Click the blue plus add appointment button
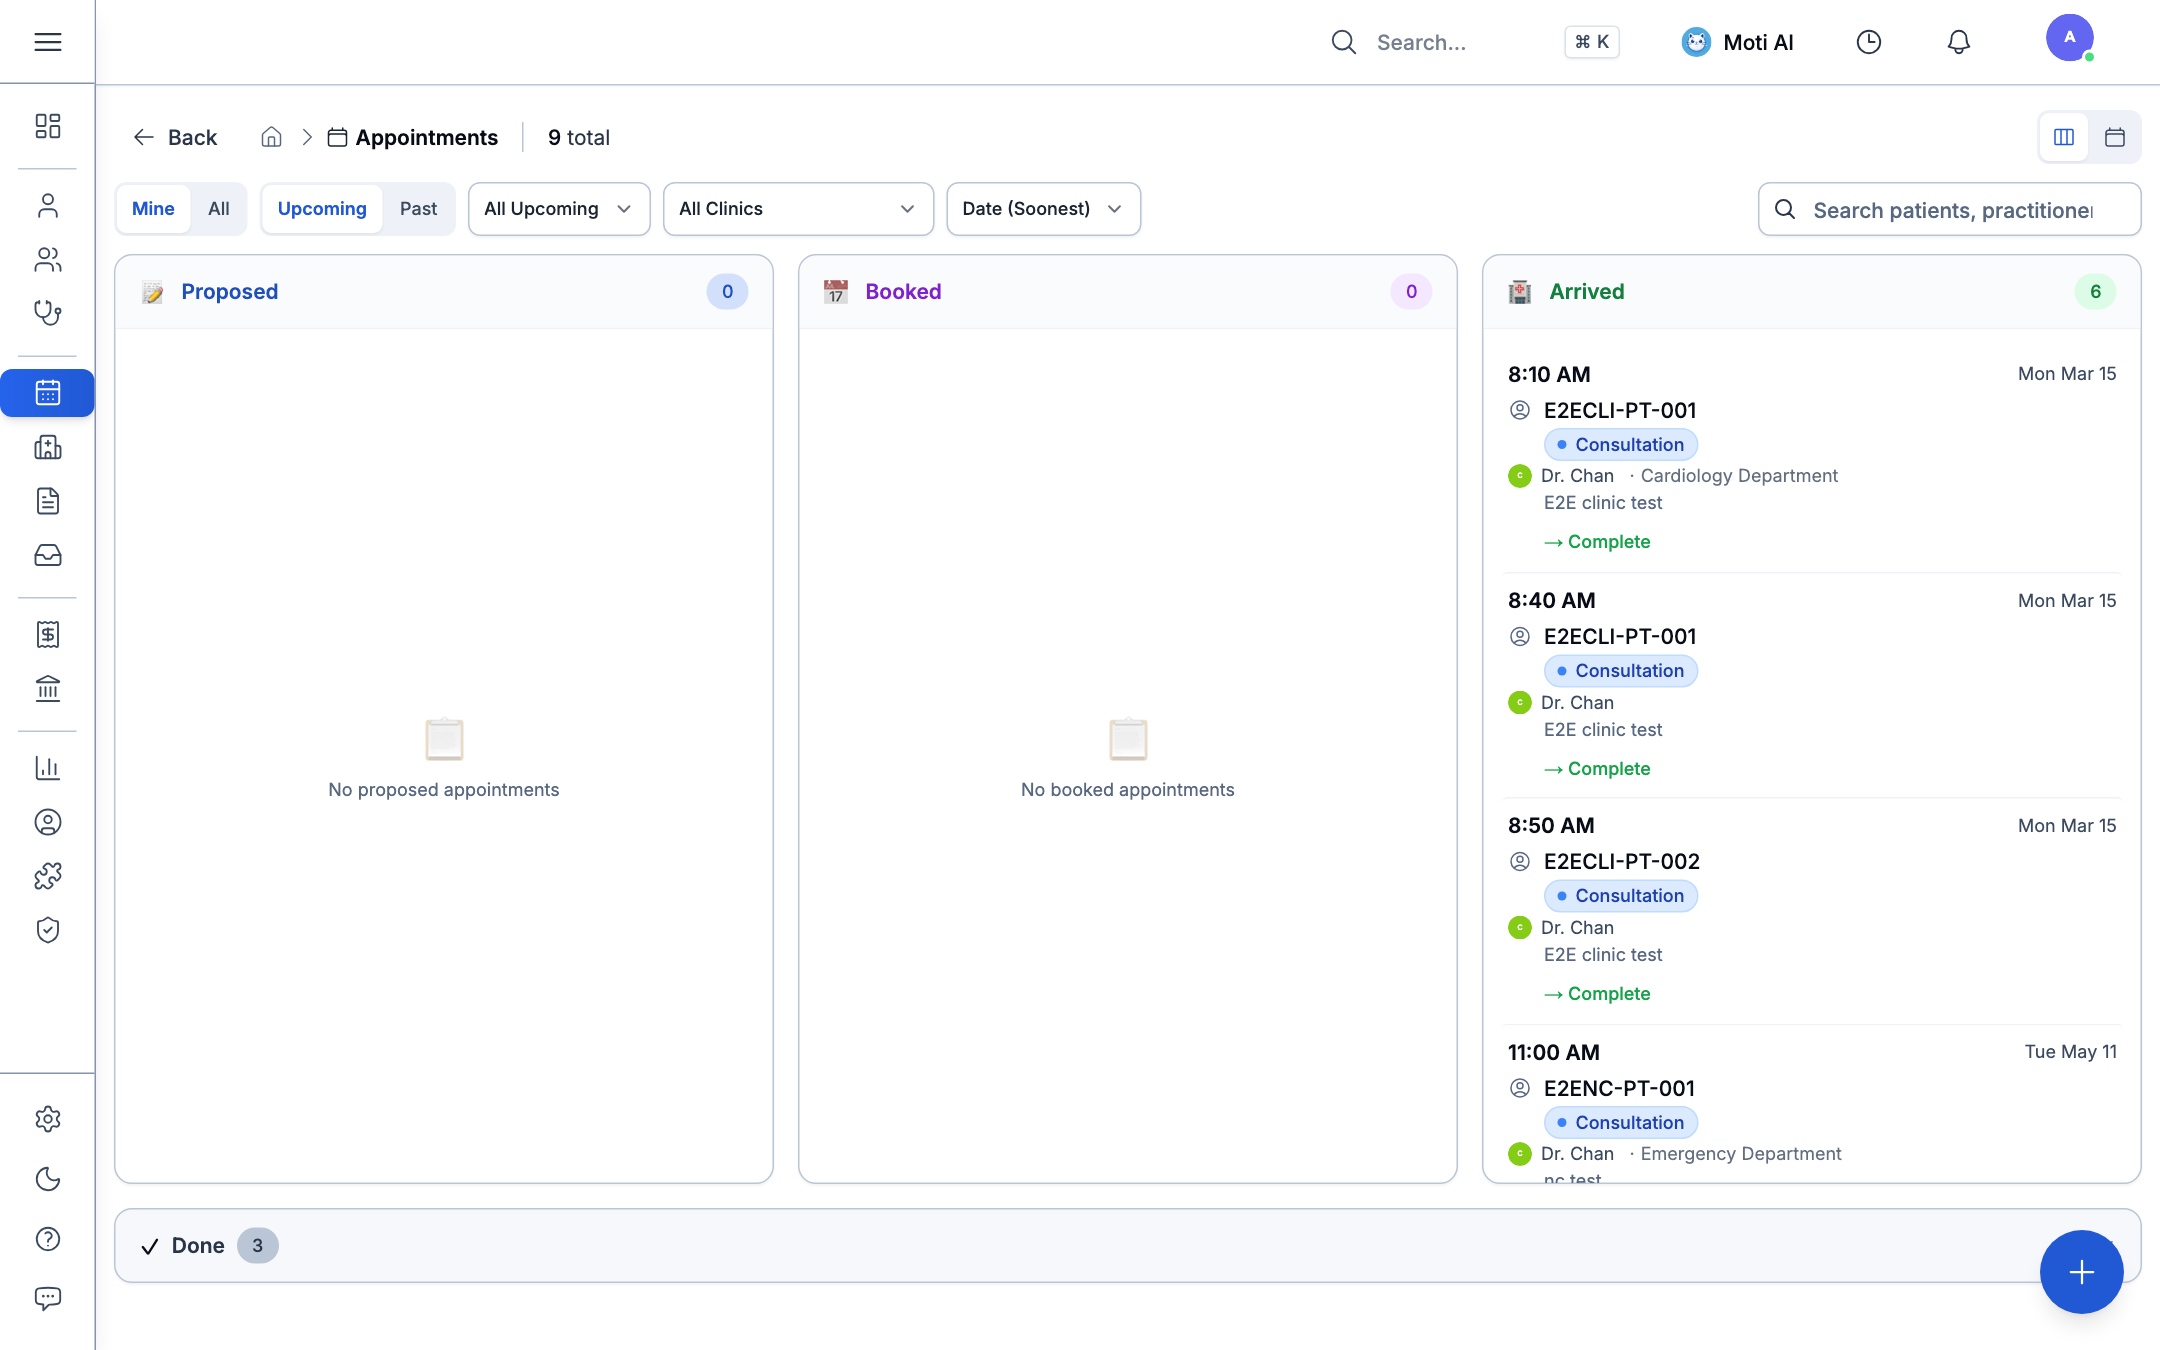 (x=2081, y=1271)
